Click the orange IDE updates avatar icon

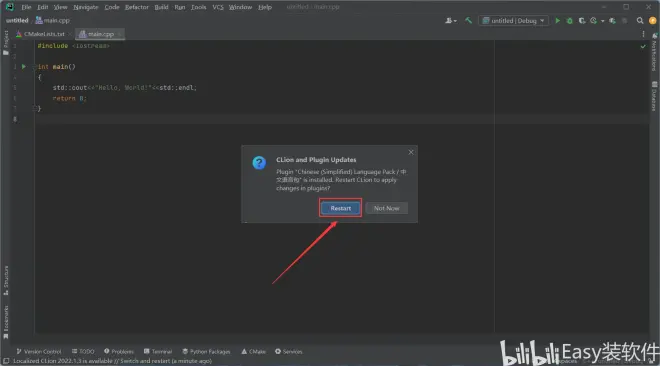pyautogui.click(x=652, y=21)
